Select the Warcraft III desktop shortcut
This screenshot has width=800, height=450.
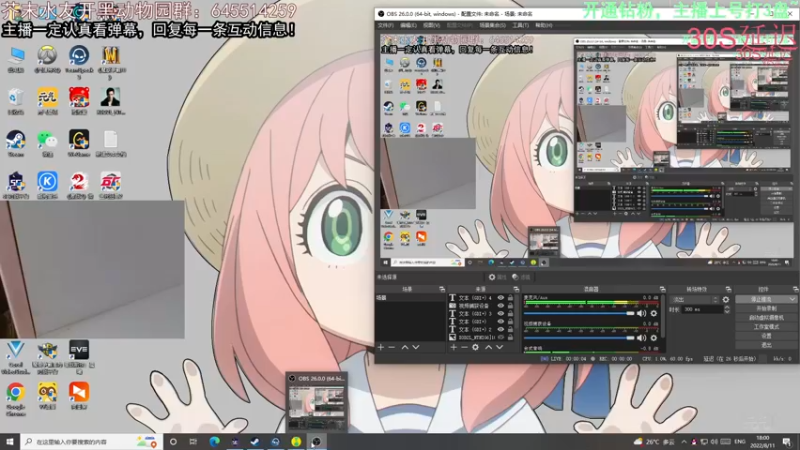[111, 62]
